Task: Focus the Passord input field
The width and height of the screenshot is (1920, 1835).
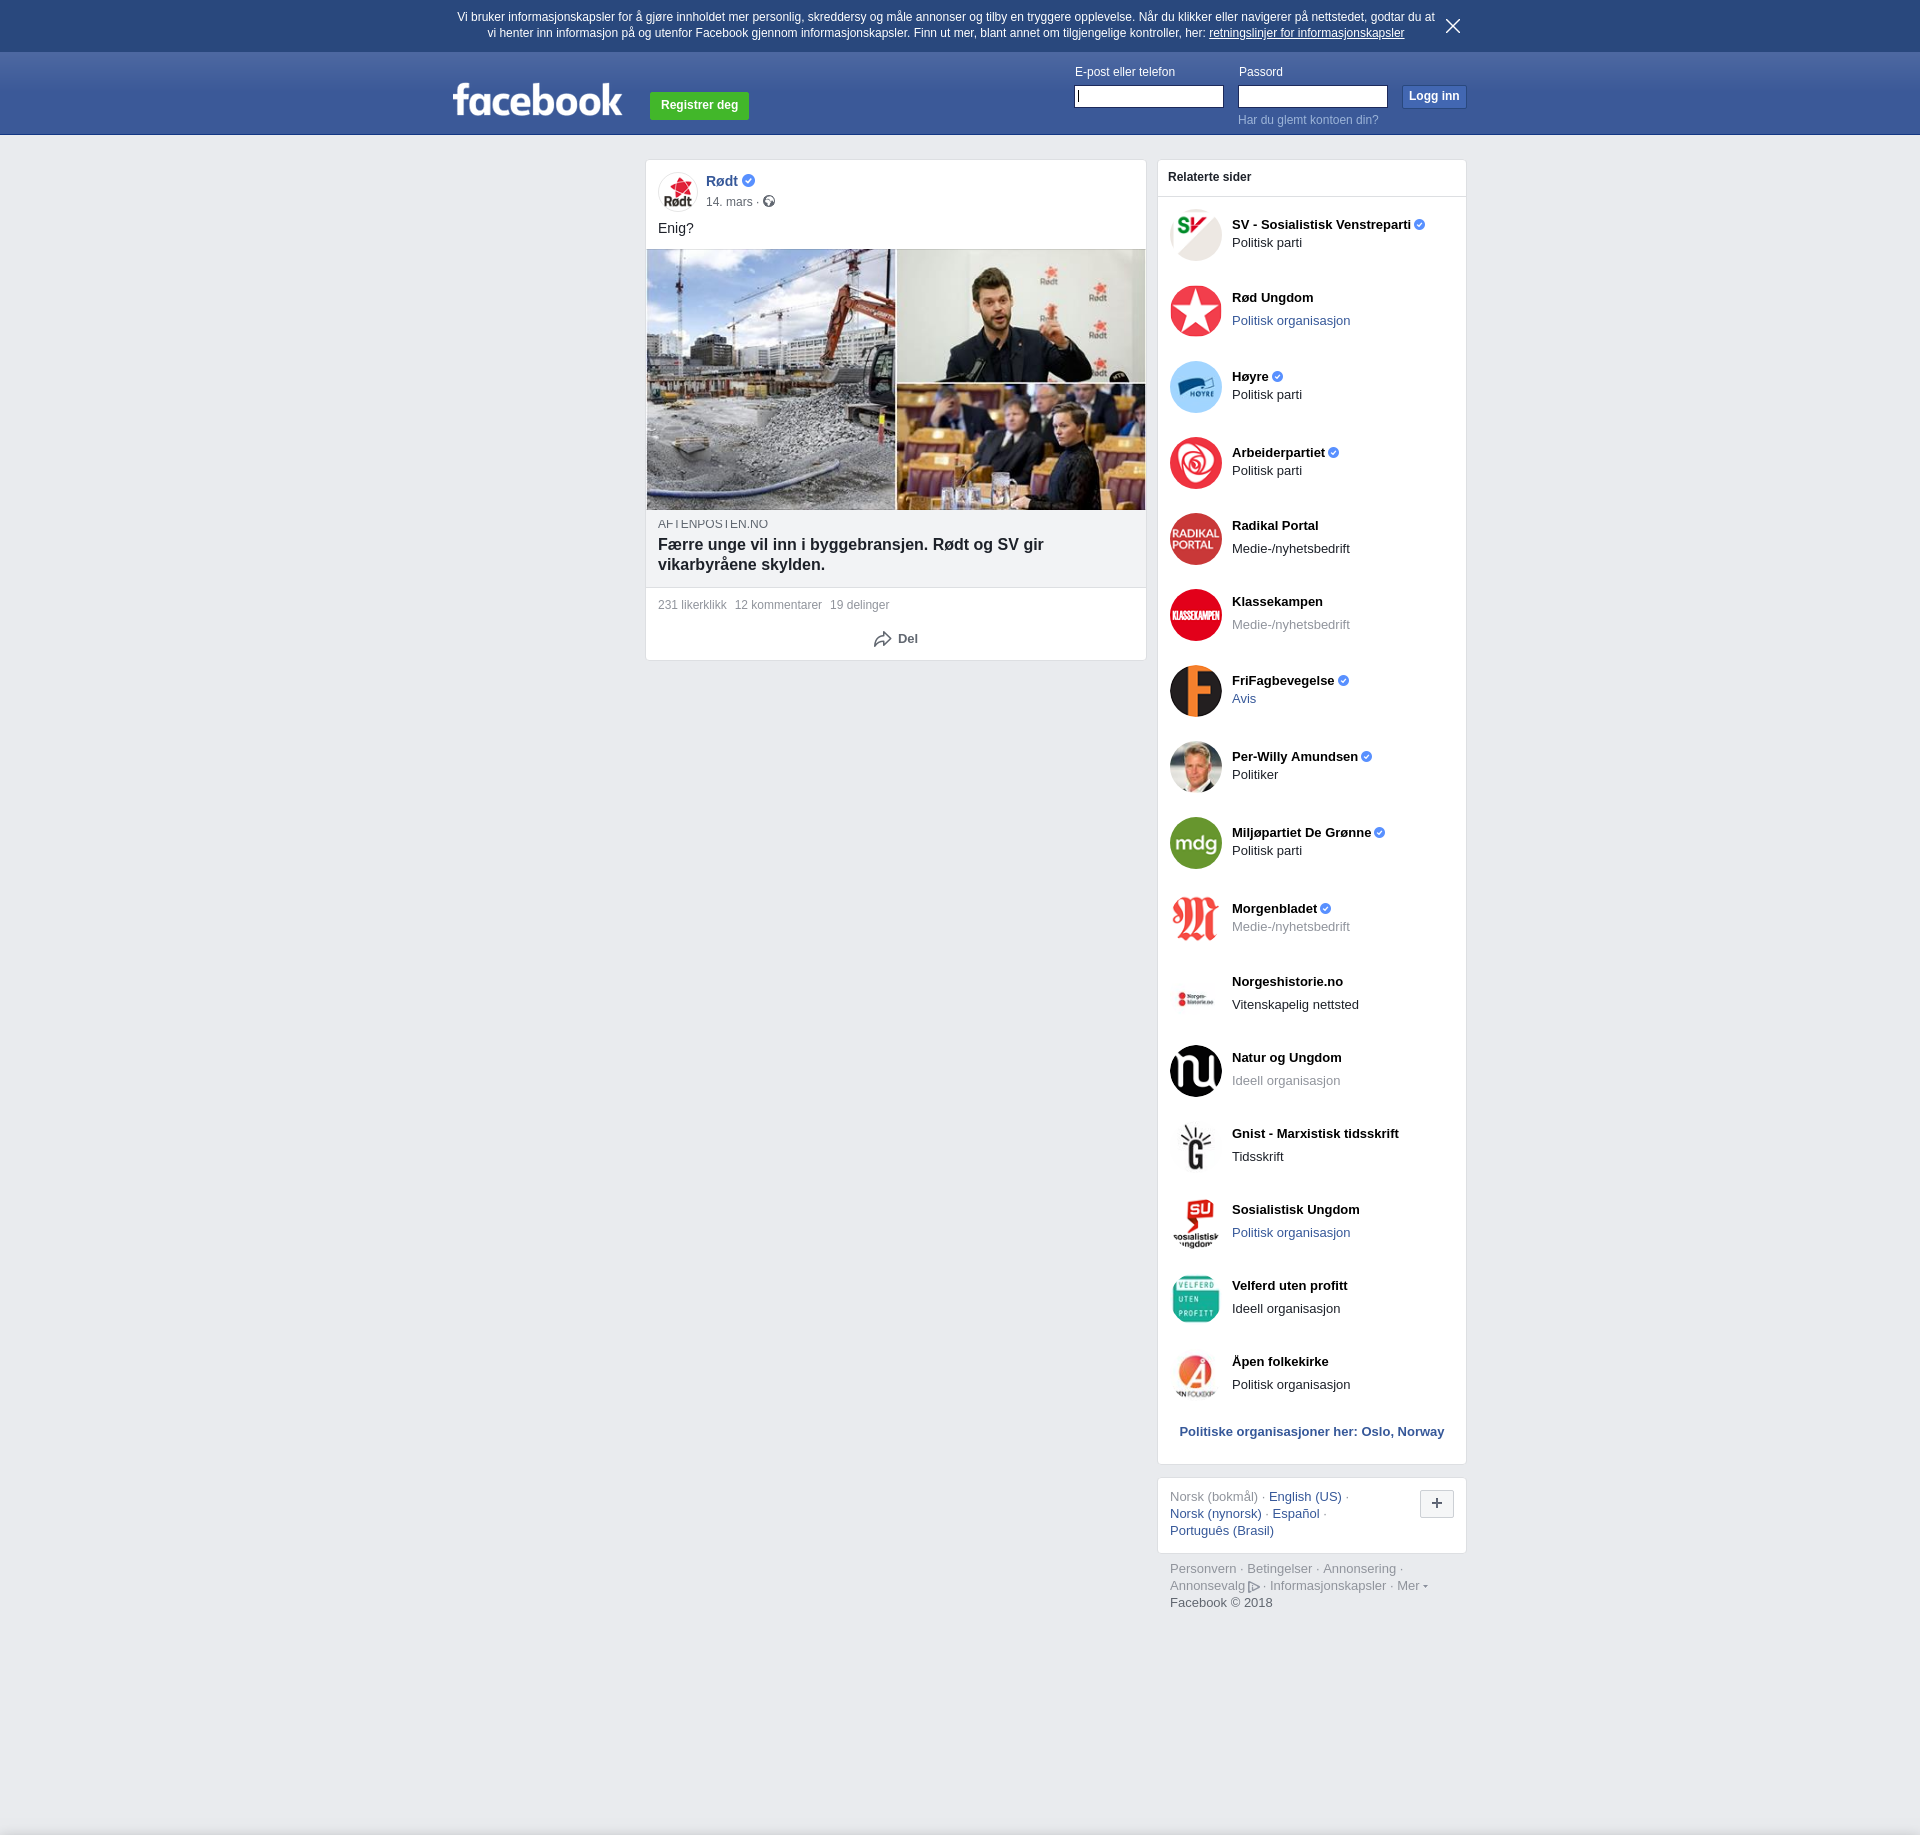Action: pos(1313,96)
